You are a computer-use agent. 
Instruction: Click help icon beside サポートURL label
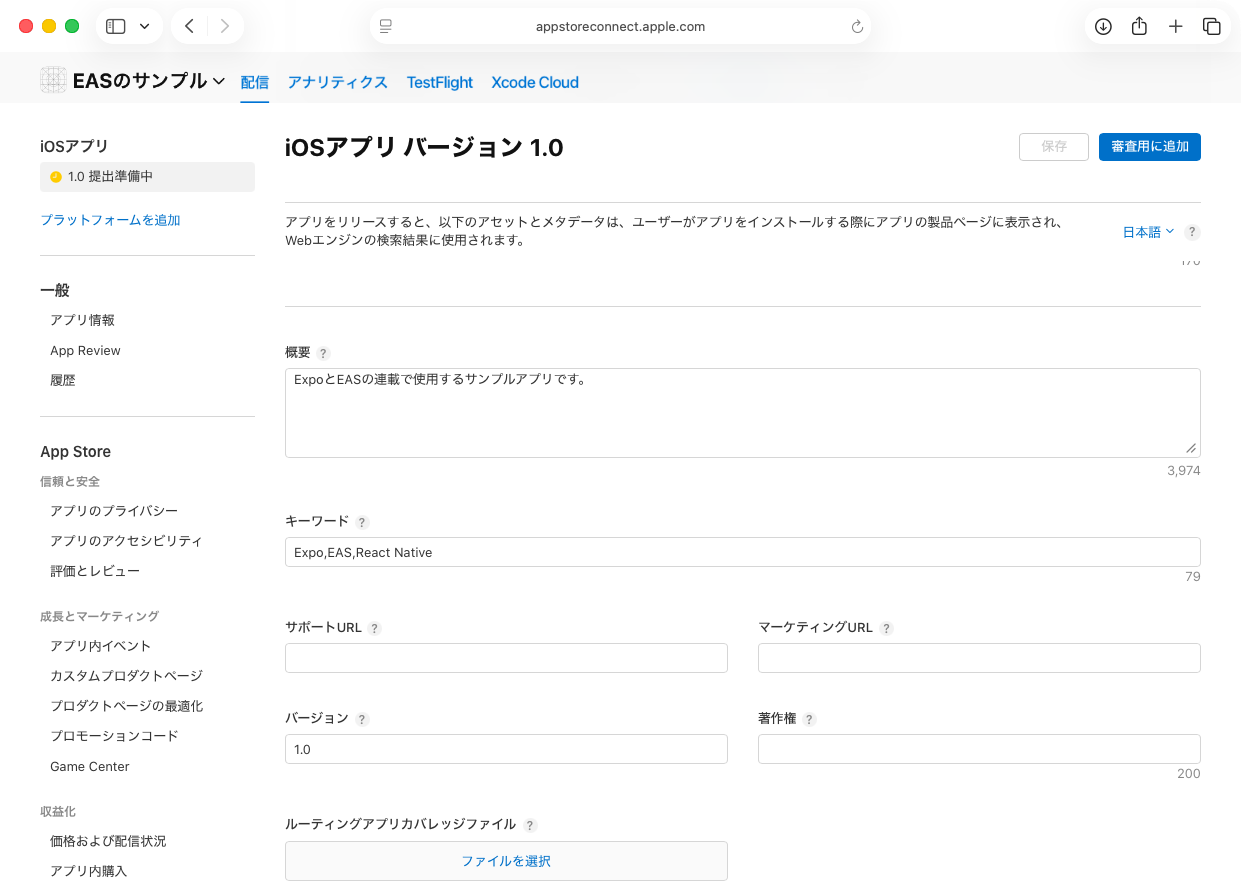point(375,629)
